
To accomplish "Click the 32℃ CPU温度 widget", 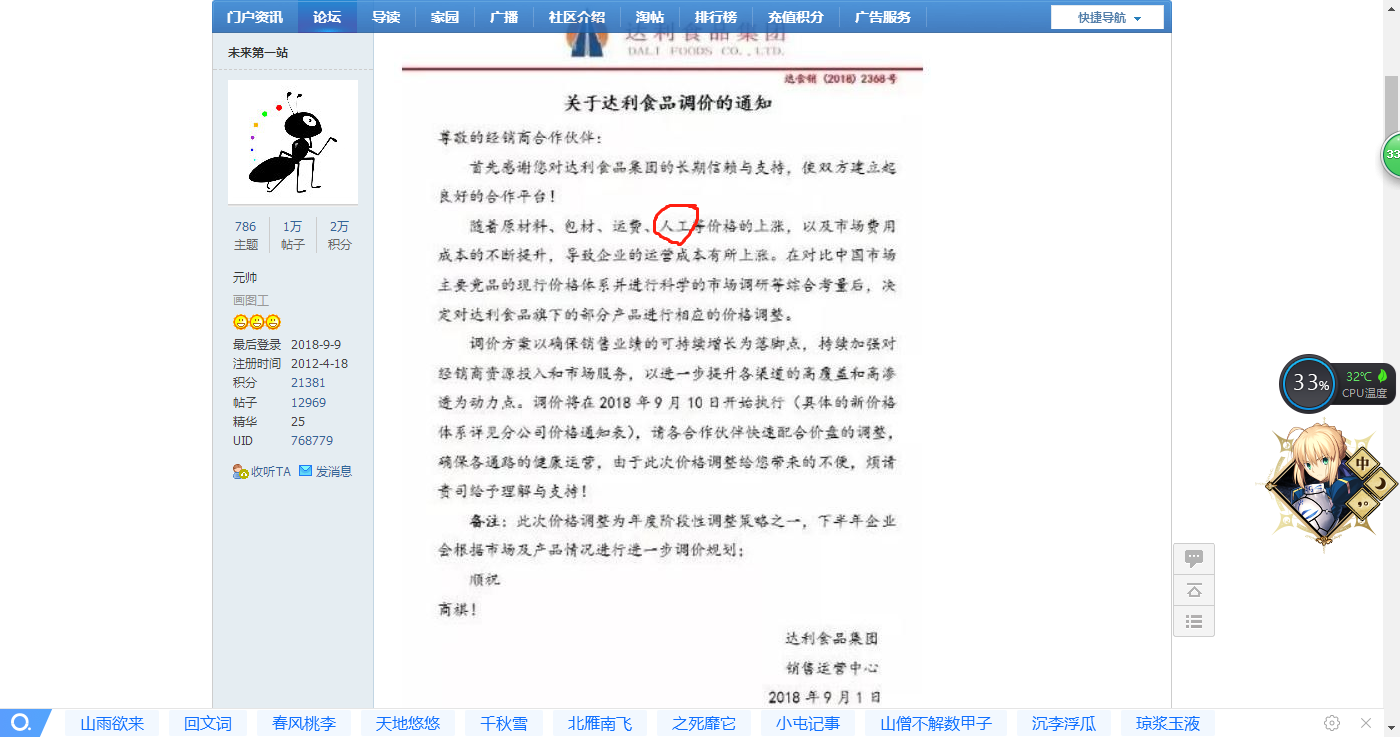I will pyautogui.click(x=1365, y=384).
